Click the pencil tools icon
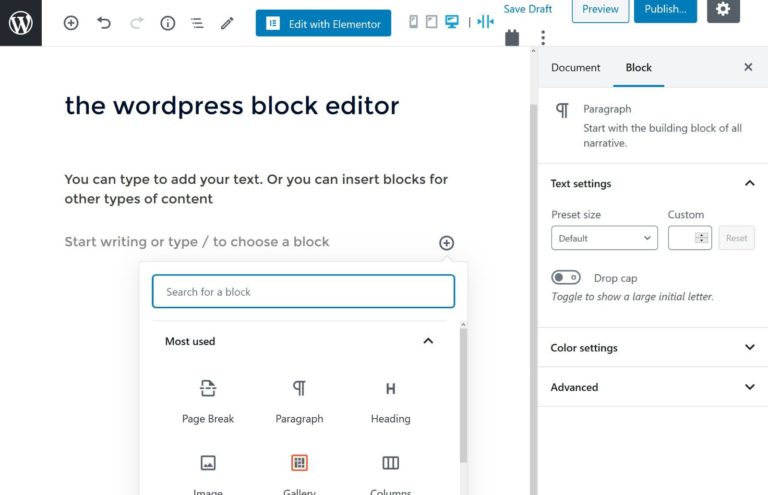 pos(227,23)
